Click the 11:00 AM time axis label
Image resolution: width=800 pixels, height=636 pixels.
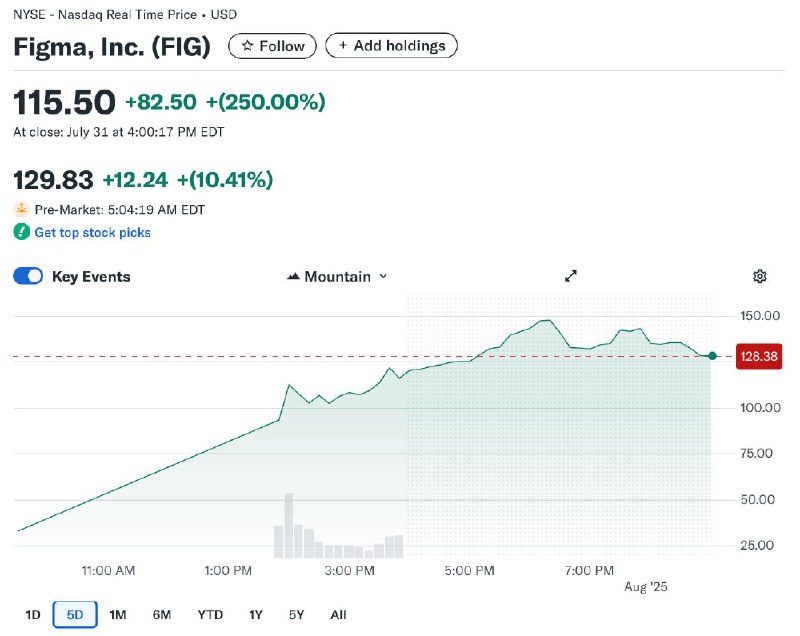tap(108, 570)
